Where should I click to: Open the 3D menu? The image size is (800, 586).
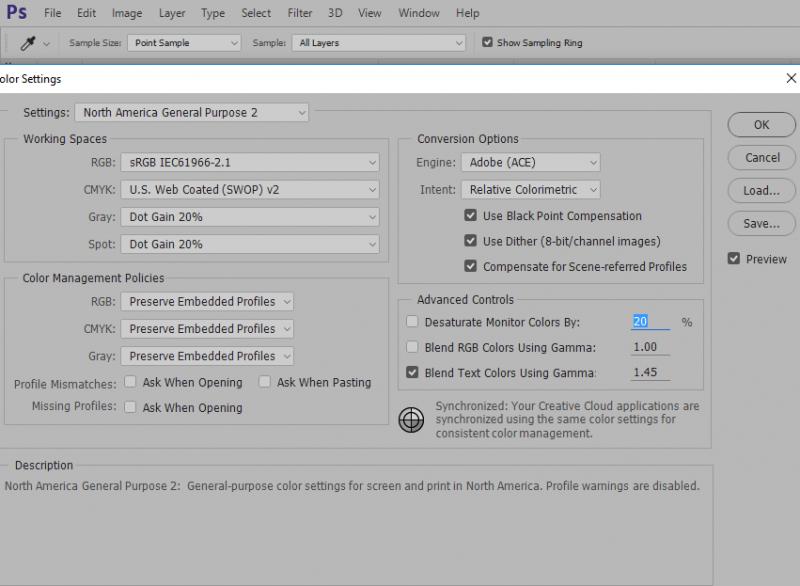[335, 13]
